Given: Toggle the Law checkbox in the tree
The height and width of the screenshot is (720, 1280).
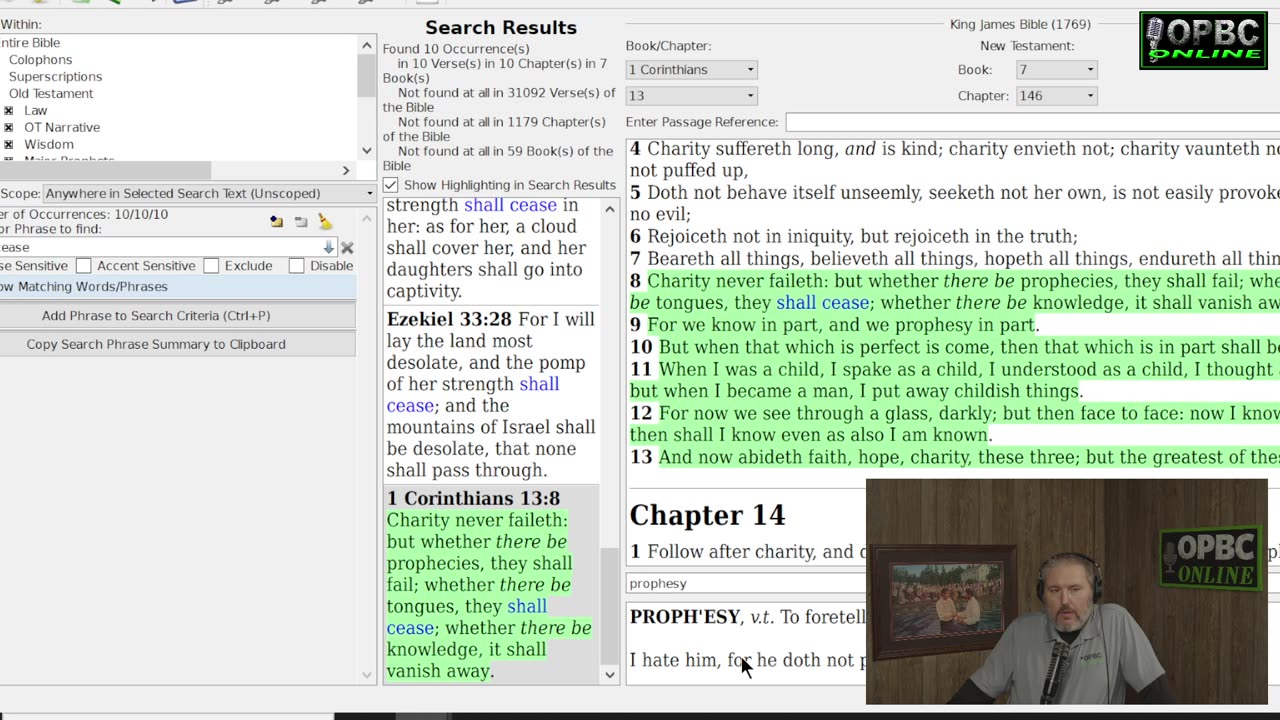Looking at the screenshot, I should [9, 111].
